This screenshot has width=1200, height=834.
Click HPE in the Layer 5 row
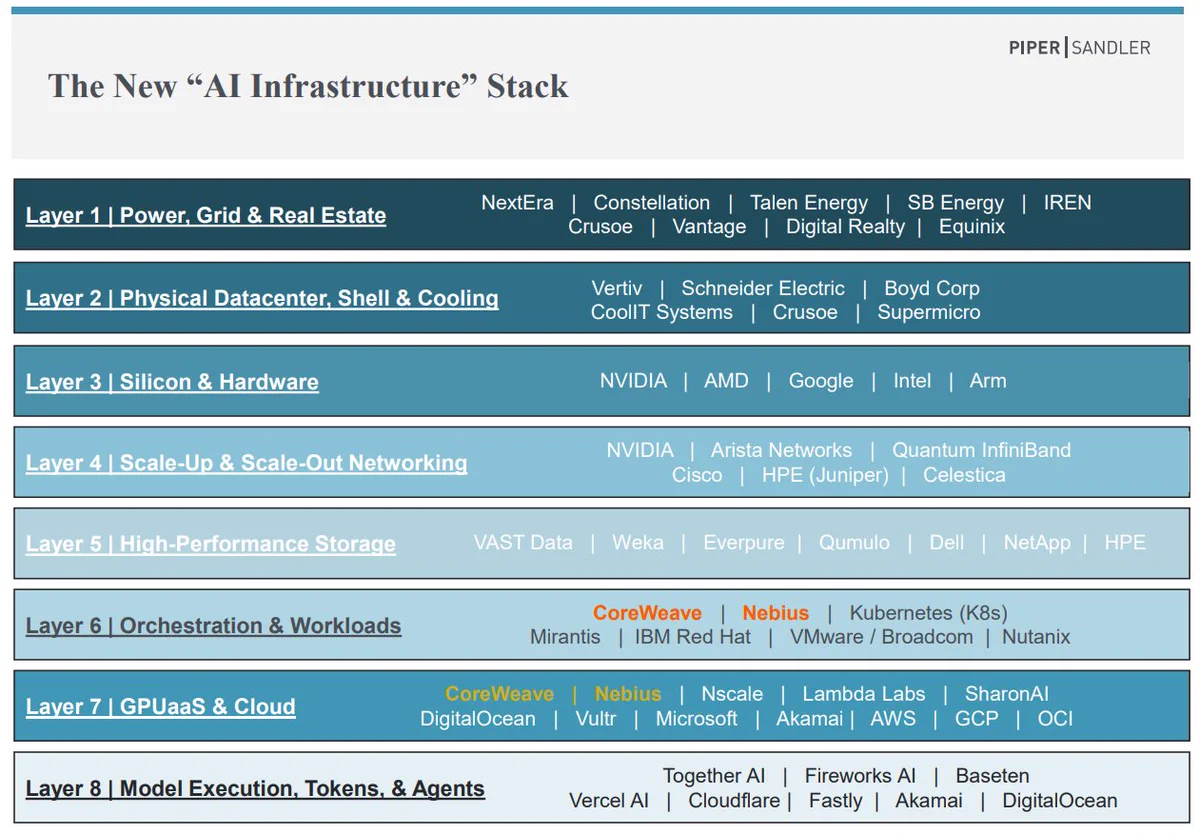tap(1125, 543)
